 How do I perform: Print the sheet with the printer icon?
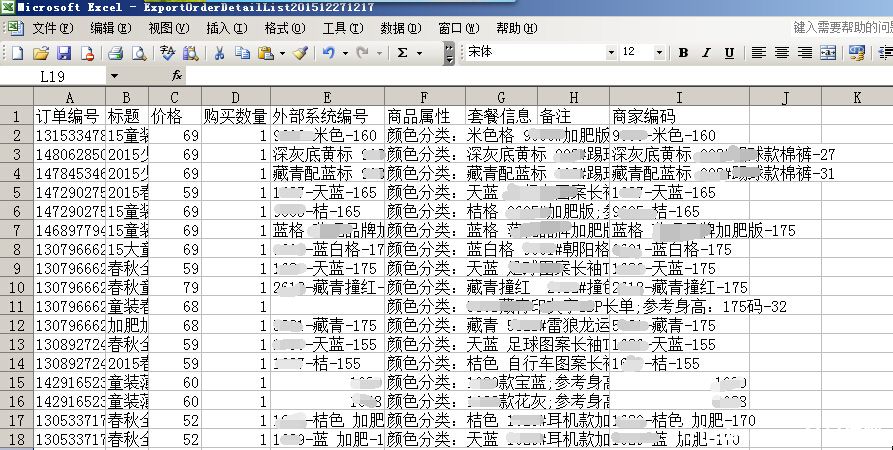point(116,53)
